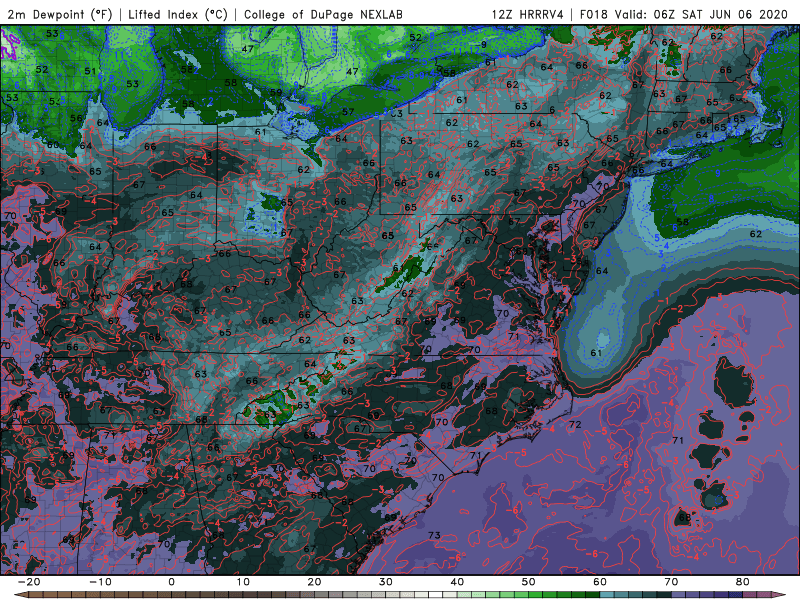800x600 pixels.
Task: Click the 'F018' forecast hour text
Action: [x=593, y=14]
